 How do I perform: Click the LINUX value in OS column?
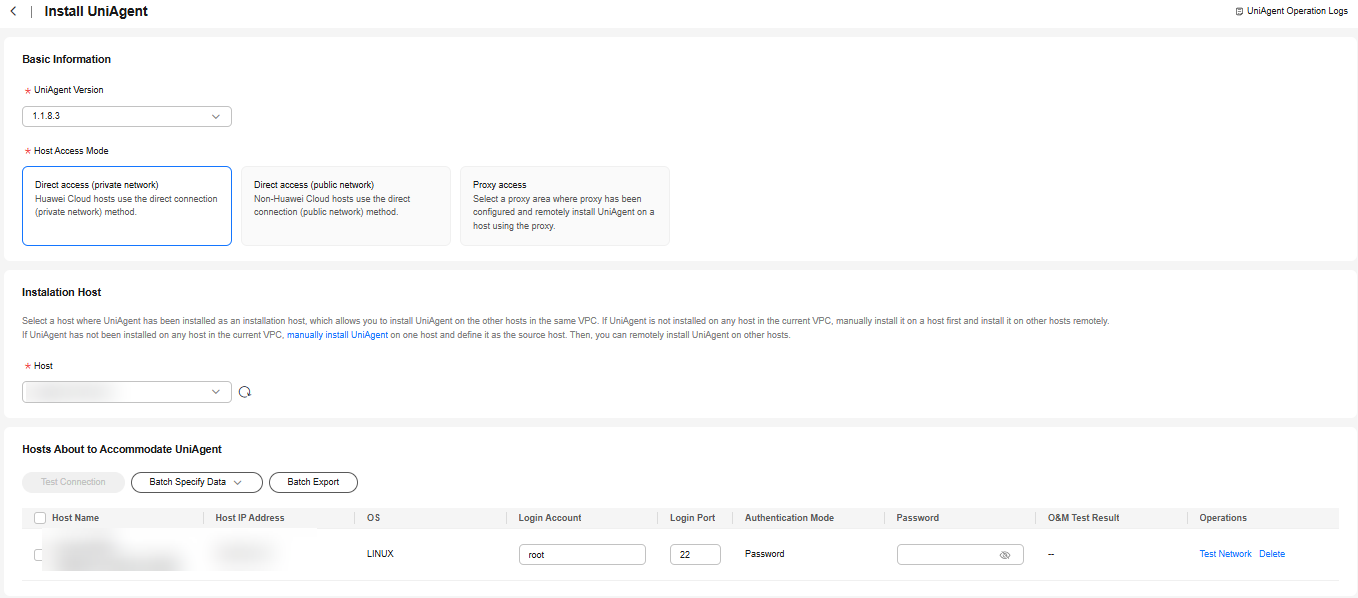(380, 554)
